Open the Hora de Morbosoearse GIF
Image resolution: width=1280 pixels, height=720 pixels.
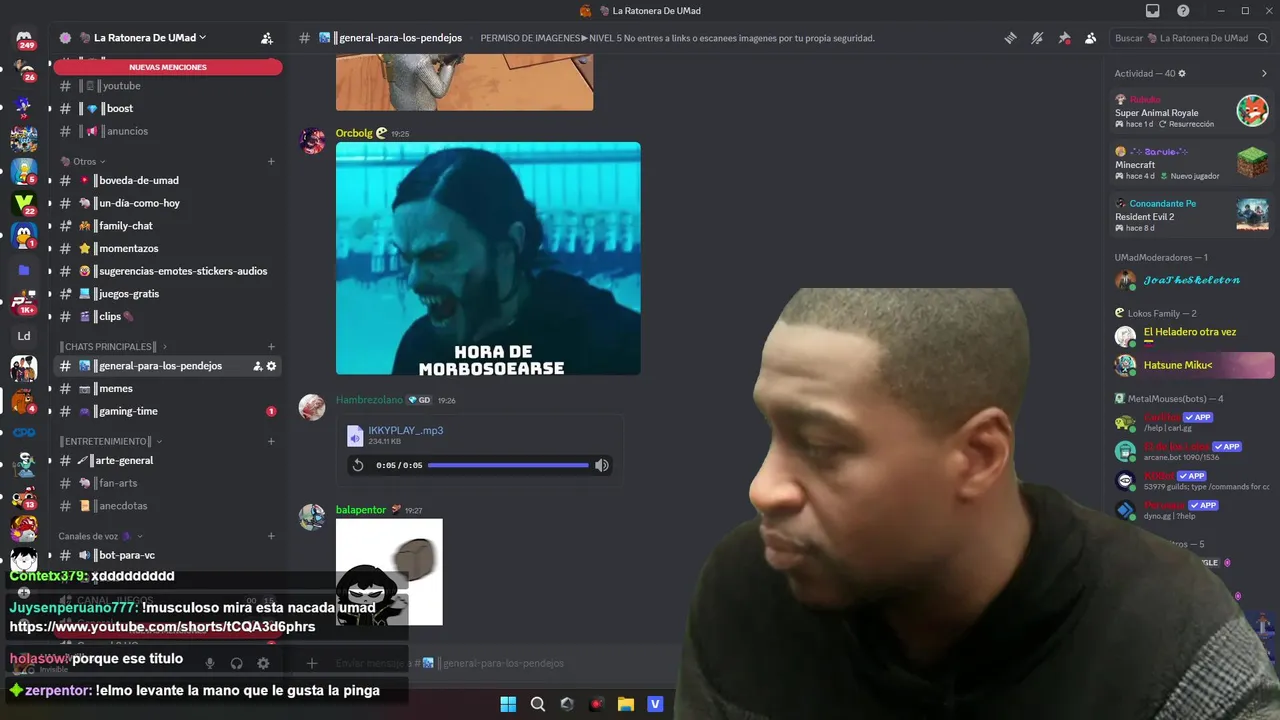coord(488,258)
